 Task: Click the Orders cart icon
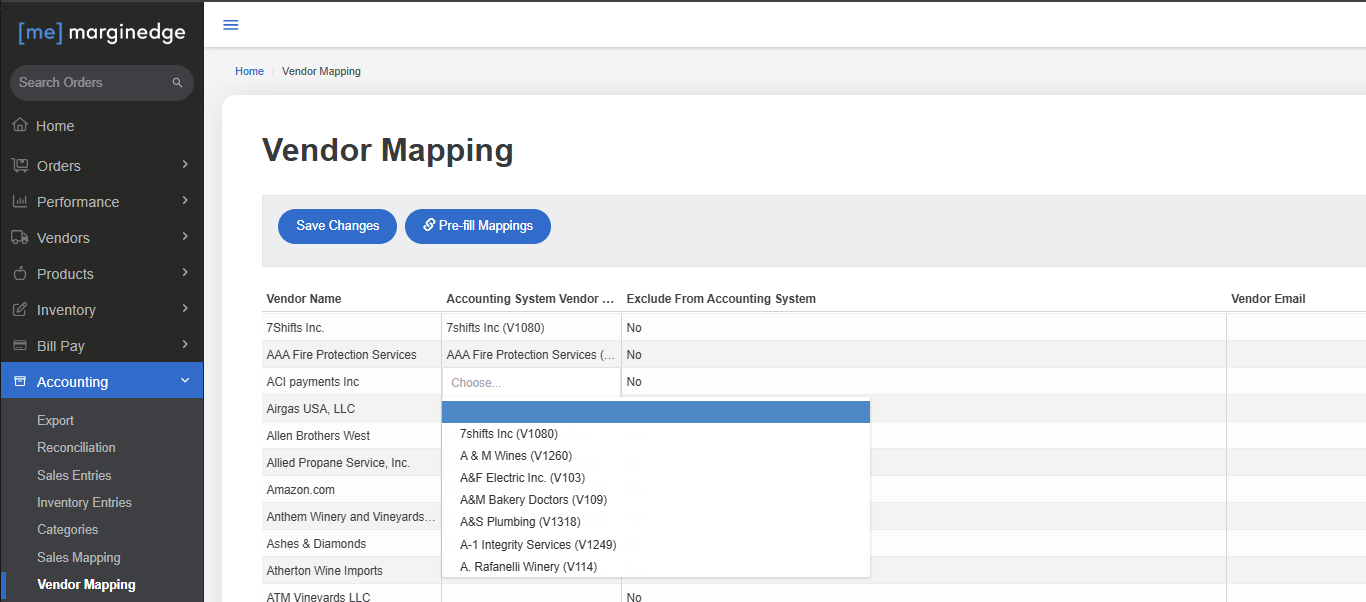click(20, 165)
